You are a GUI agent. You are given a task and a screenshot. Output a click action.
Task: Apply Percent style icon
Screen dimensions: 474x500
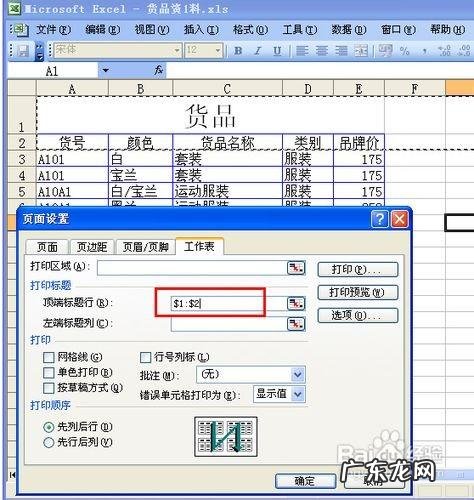click(404, 51)
